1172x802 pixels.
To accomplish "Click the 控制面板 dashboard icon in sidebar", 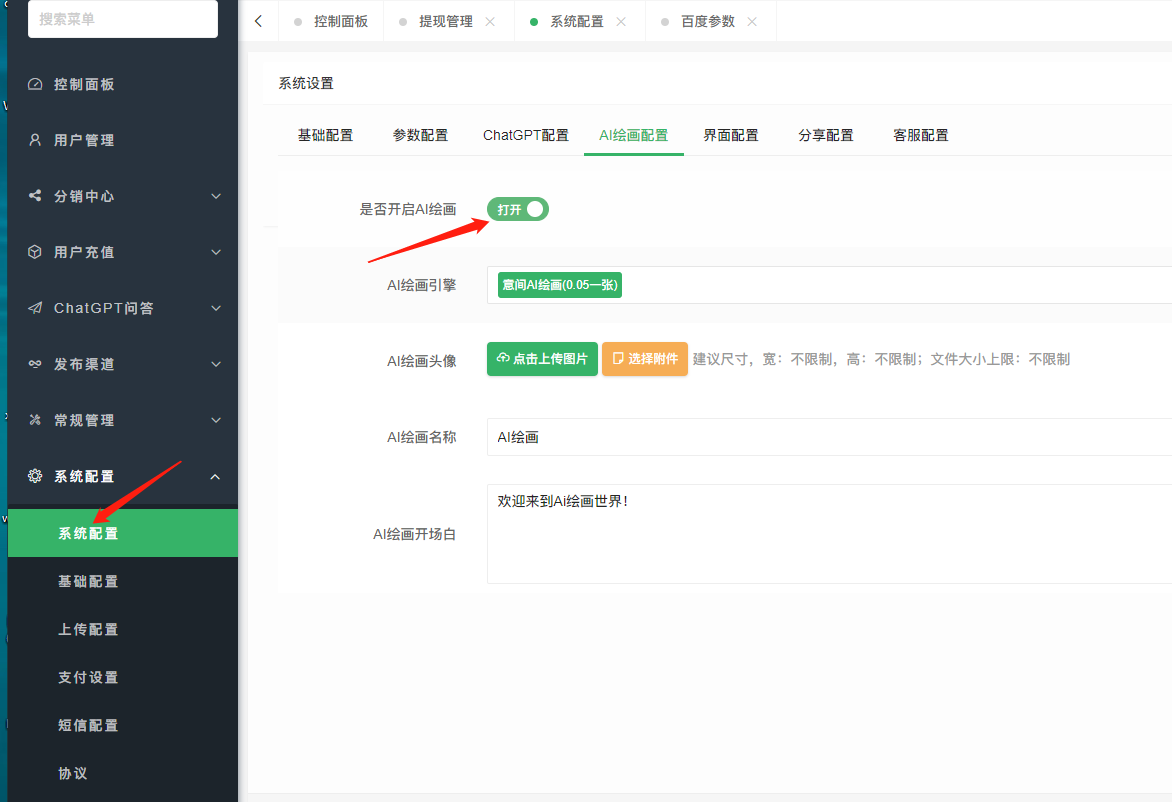I will pos(35,84).
